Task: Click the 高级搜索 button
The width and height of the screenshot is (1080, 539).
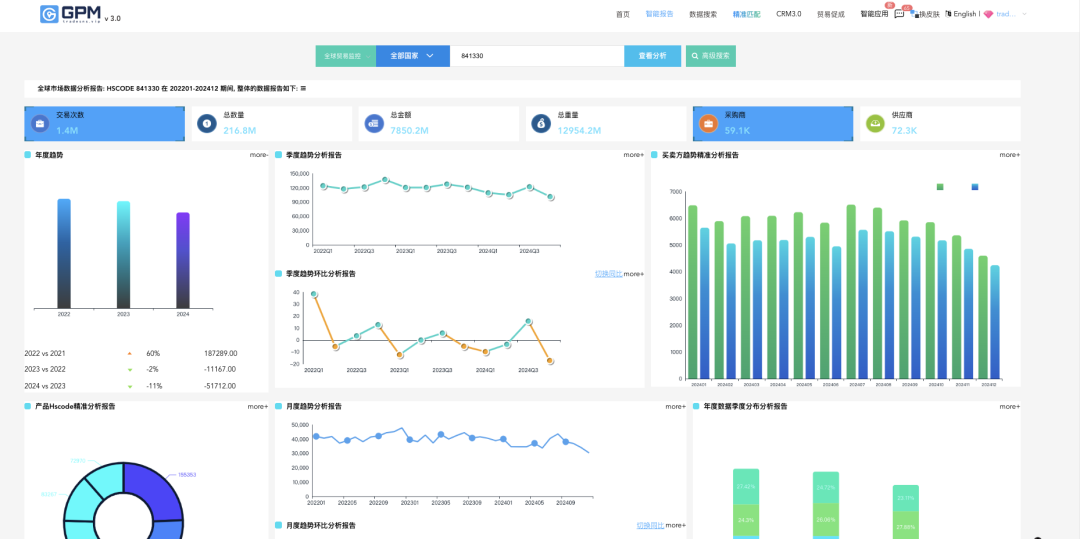Action: [x=711, y=56]
